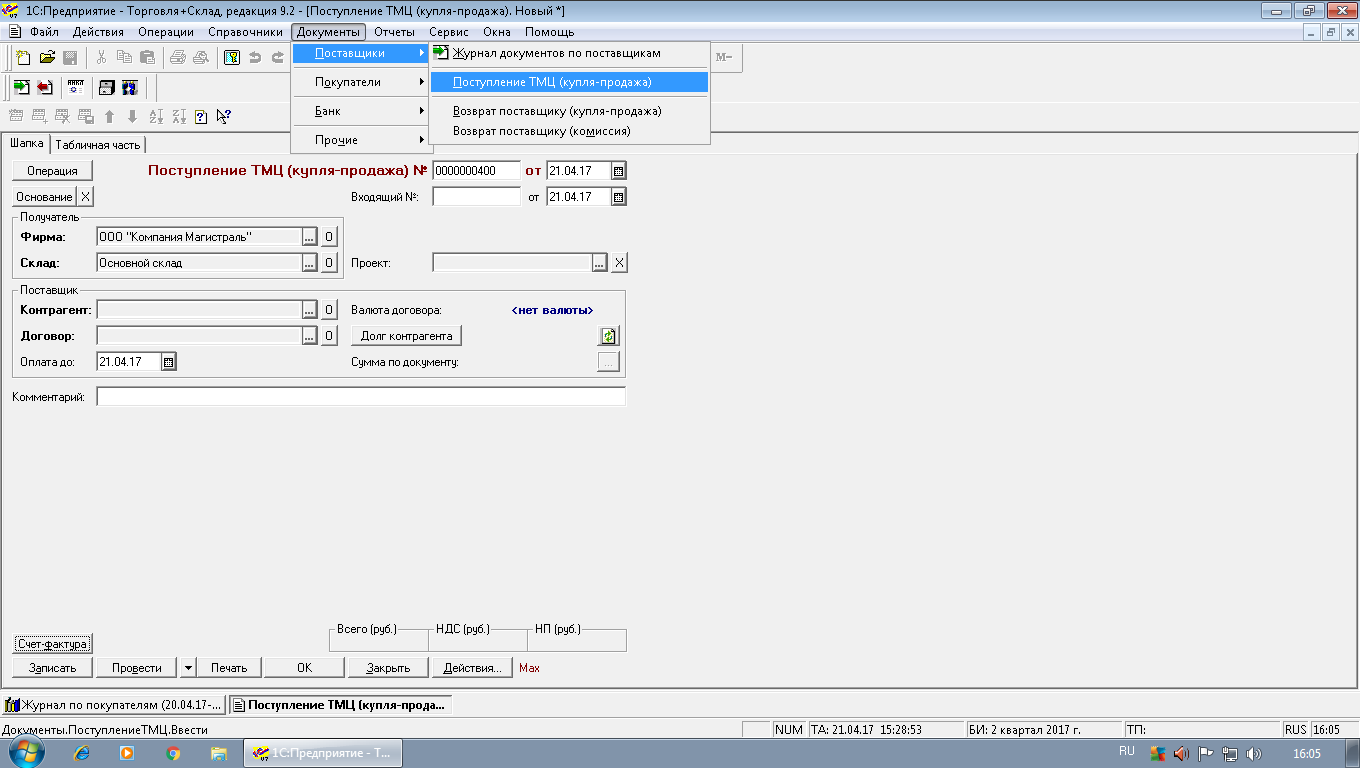1360x772 pixels.
Task: Click the green refresh icon near currency
Action: point(609,336)
